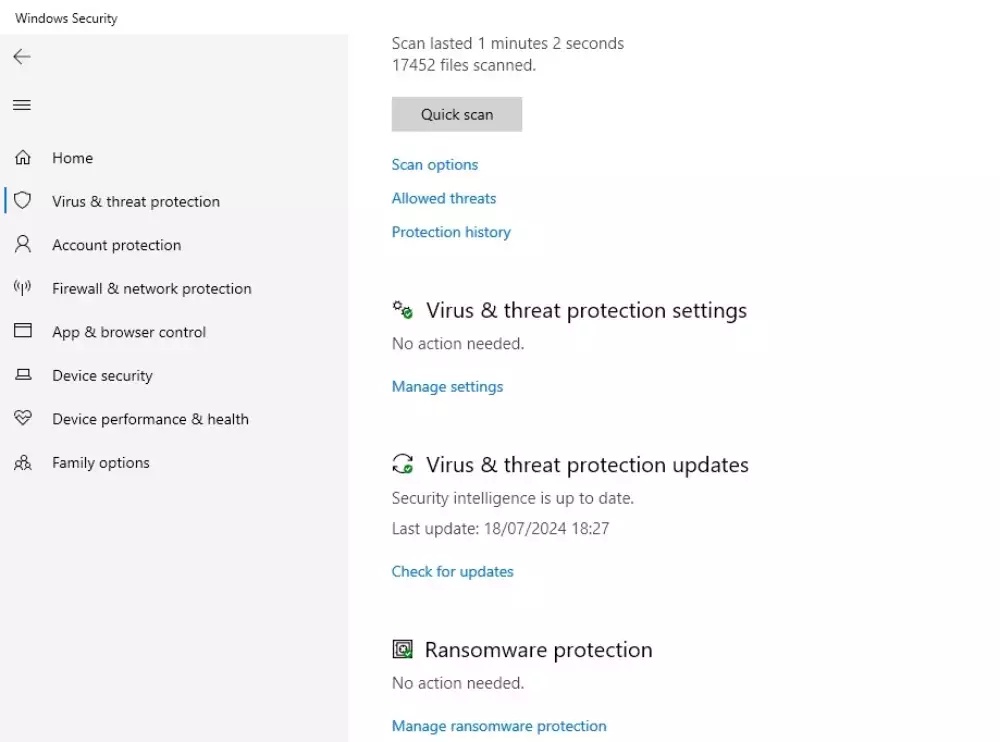Select Device performance & health
Image resolution: width=1000 pixels, height=742 pixels.
[150, 419]
